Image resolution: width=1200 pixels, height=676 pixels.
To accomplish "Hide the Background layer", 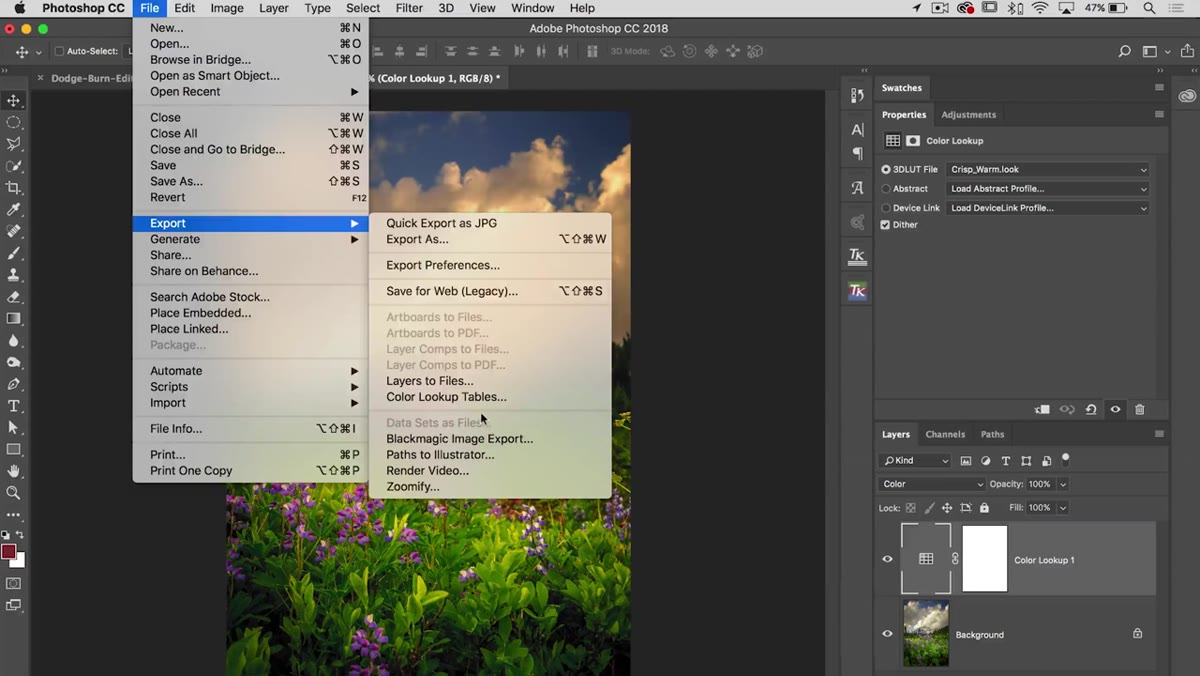I will pyautogui.click(x=887, y=634).
